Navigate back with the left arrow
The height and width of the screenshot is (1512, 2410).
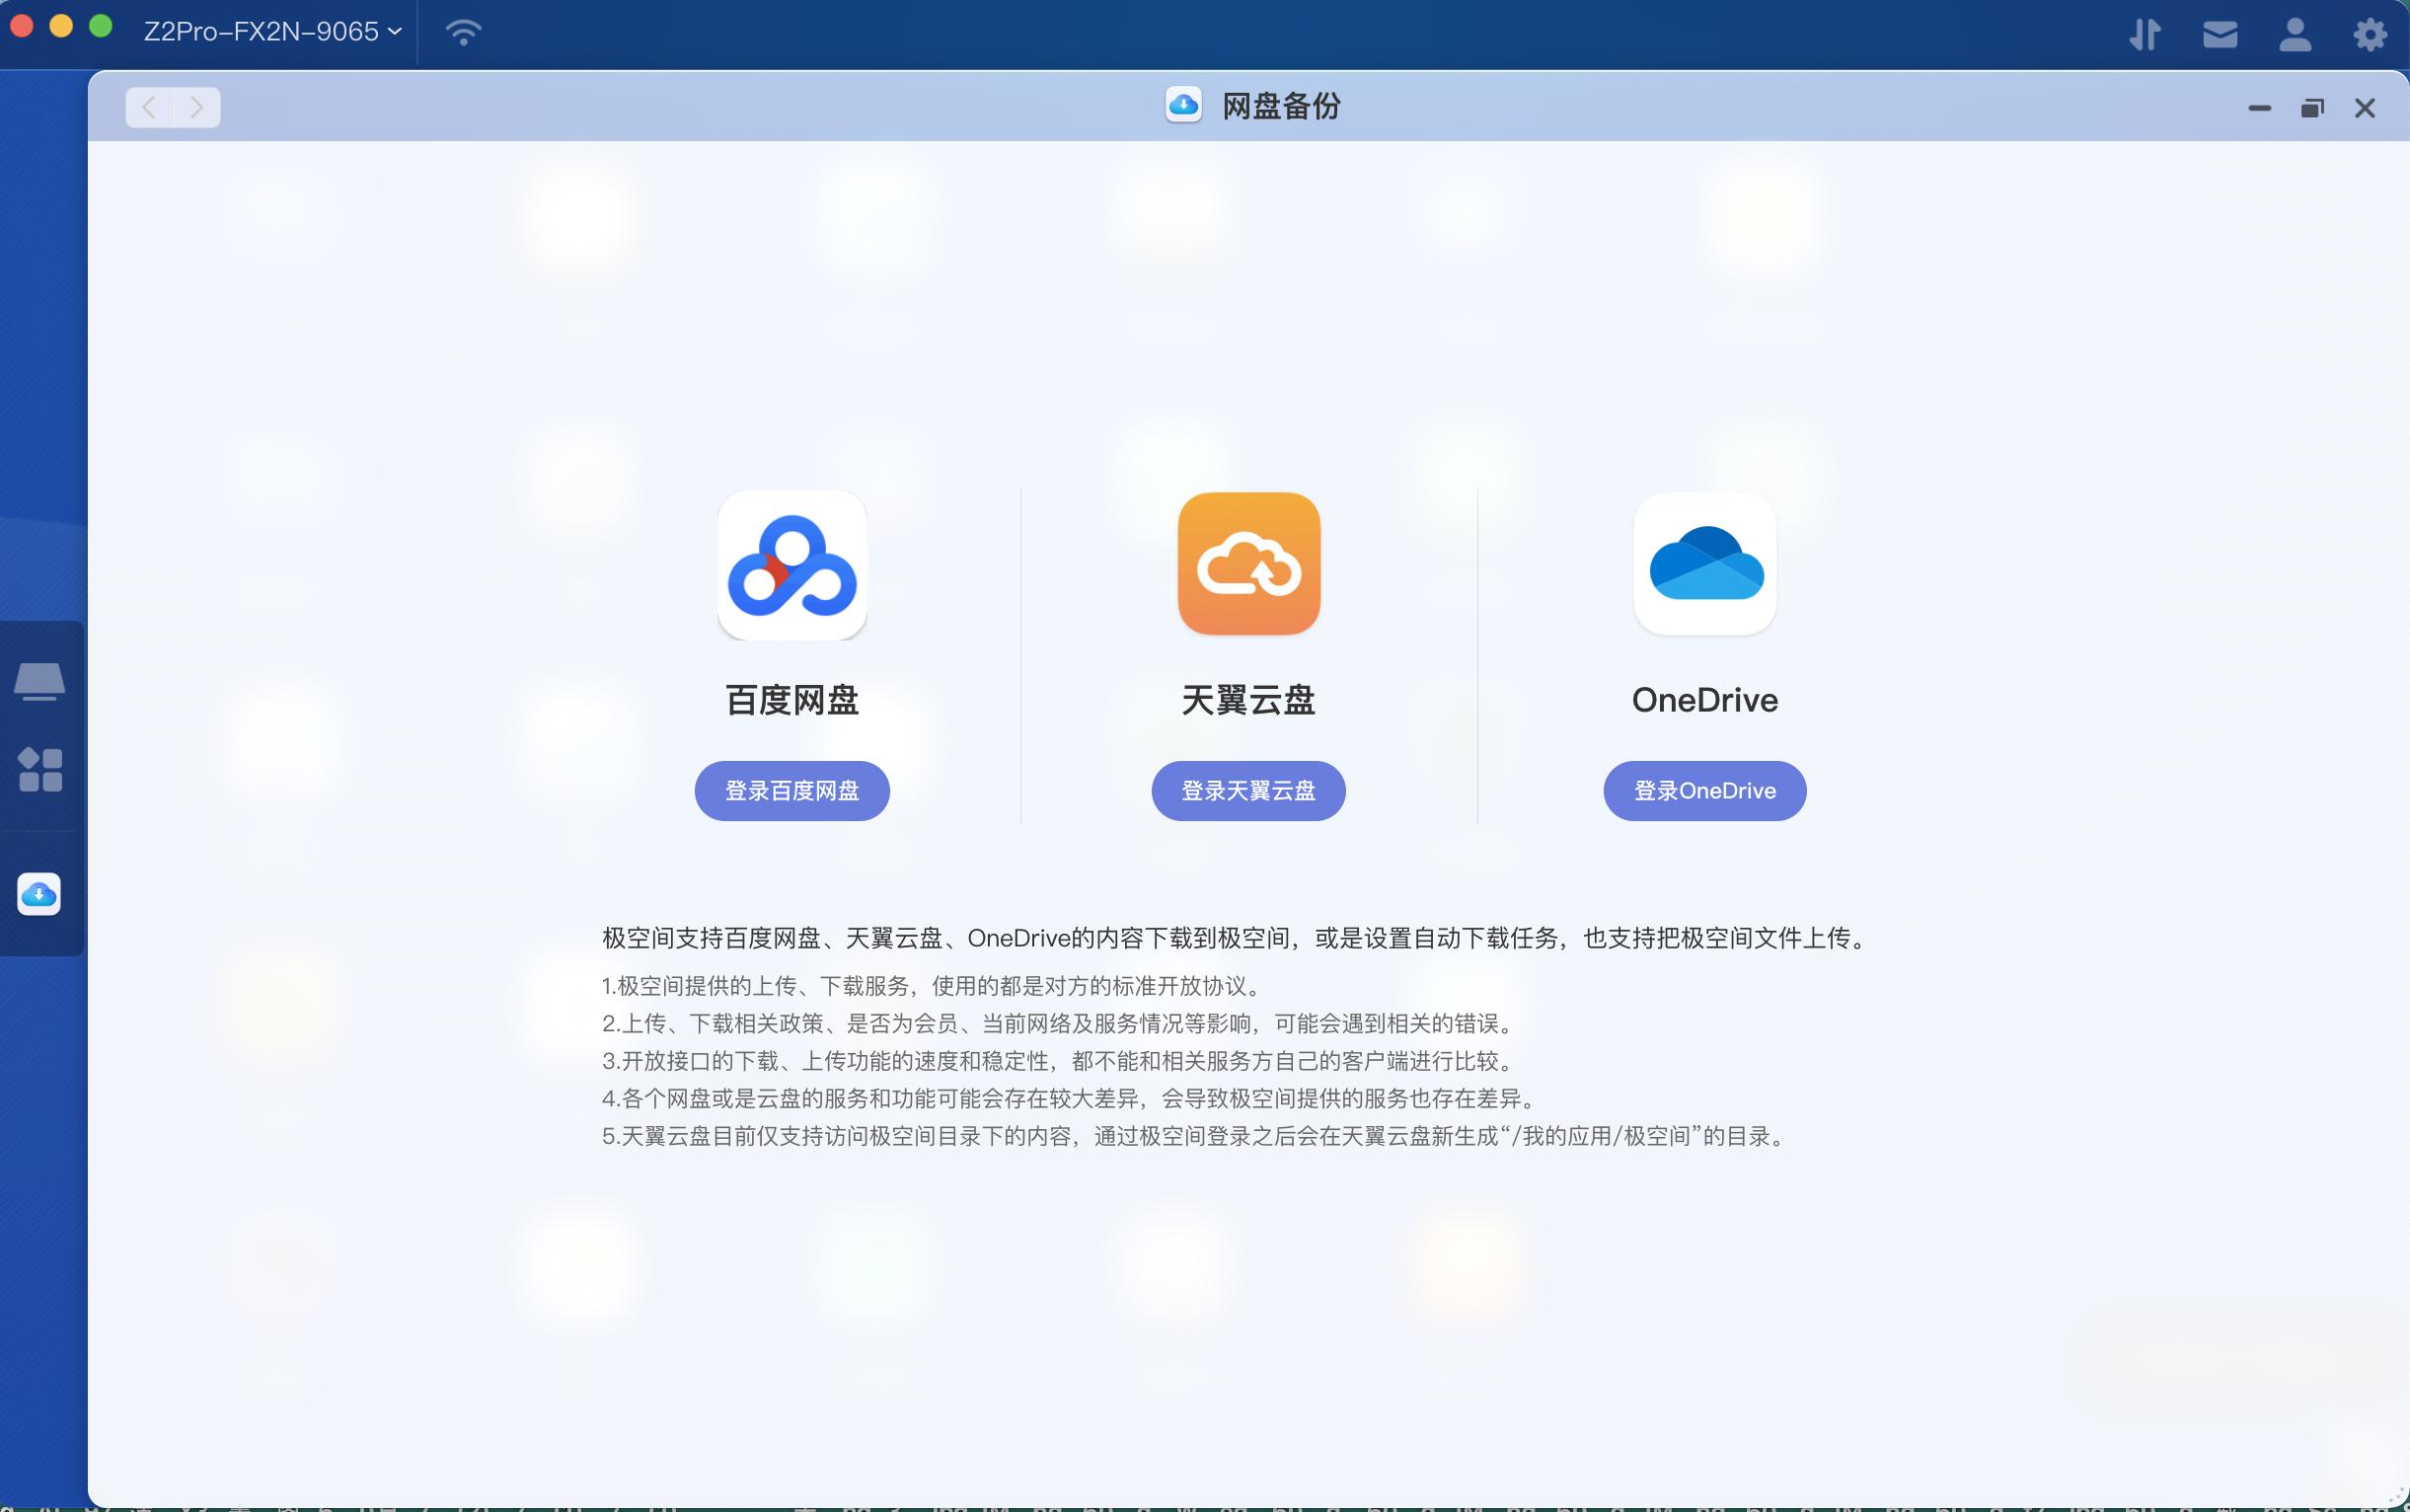(149, 106)
